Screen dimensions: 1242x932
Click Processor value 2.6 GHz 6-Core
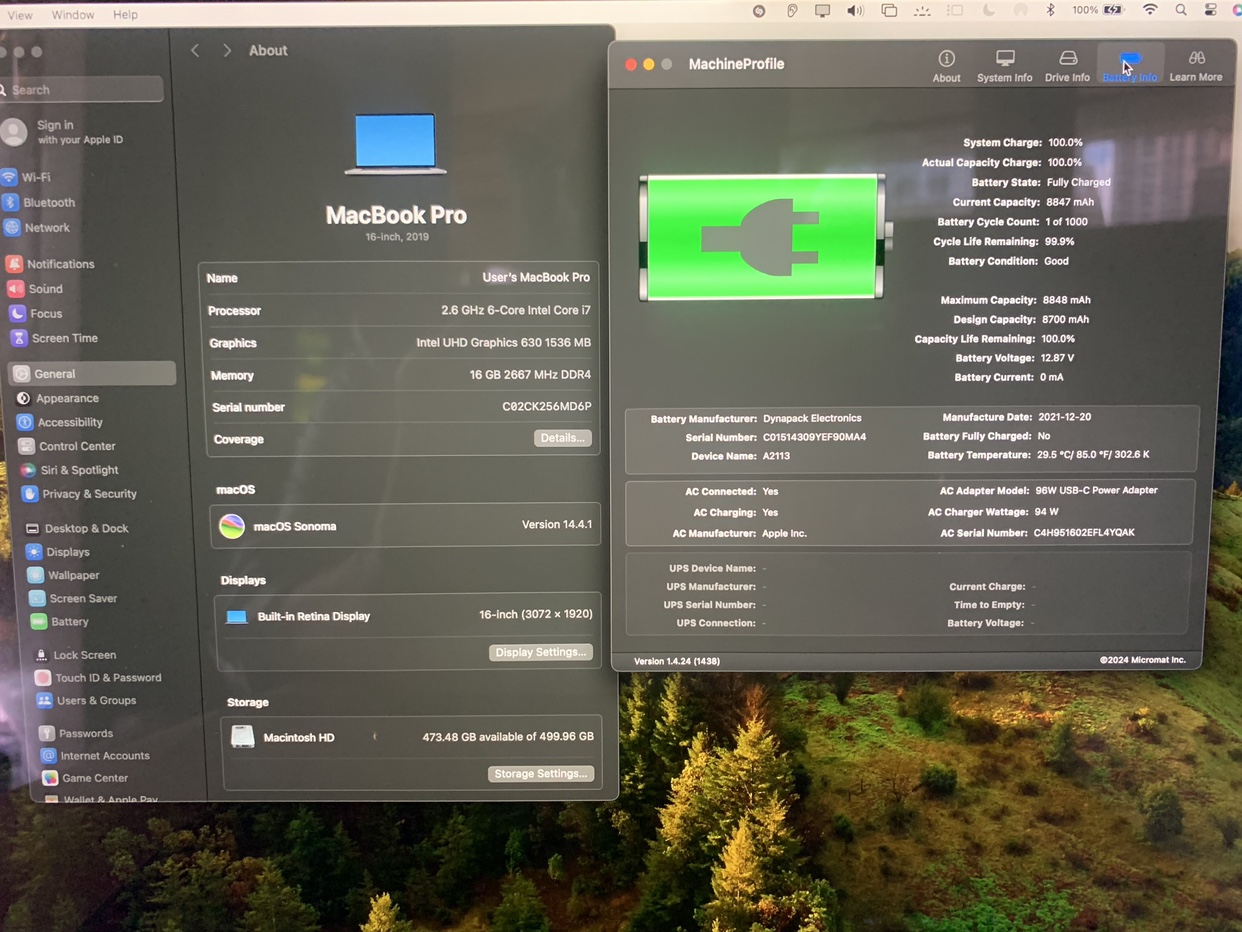[516, 310]
